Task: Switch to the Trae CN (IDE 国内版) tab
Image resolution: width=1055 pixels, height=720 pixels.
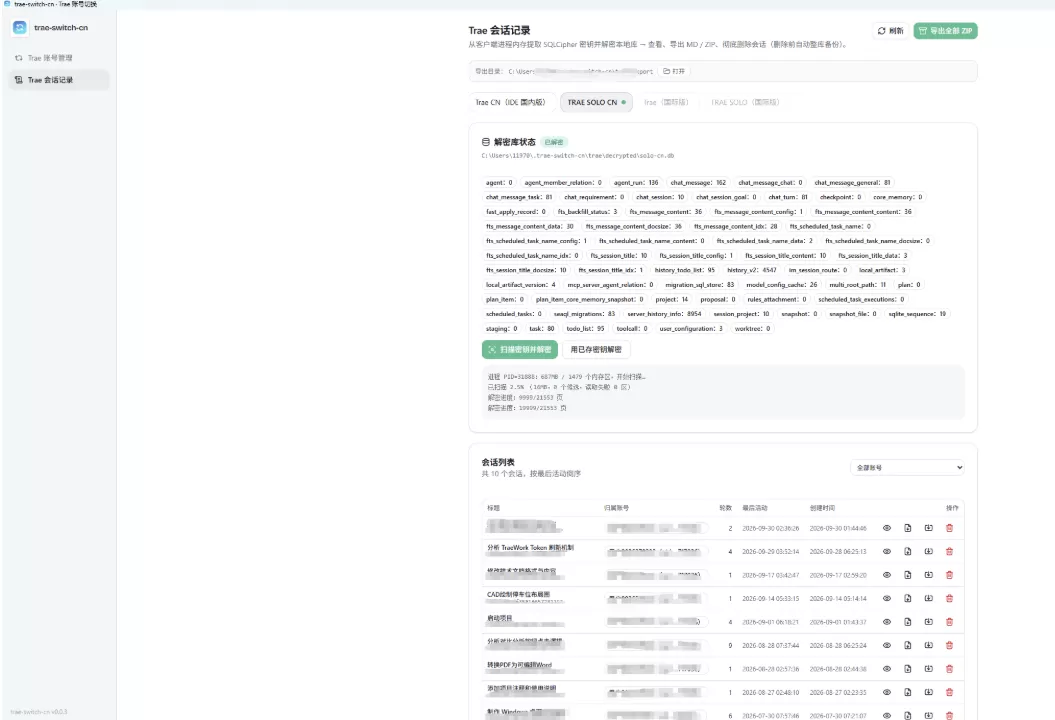Action: point(511,102)
